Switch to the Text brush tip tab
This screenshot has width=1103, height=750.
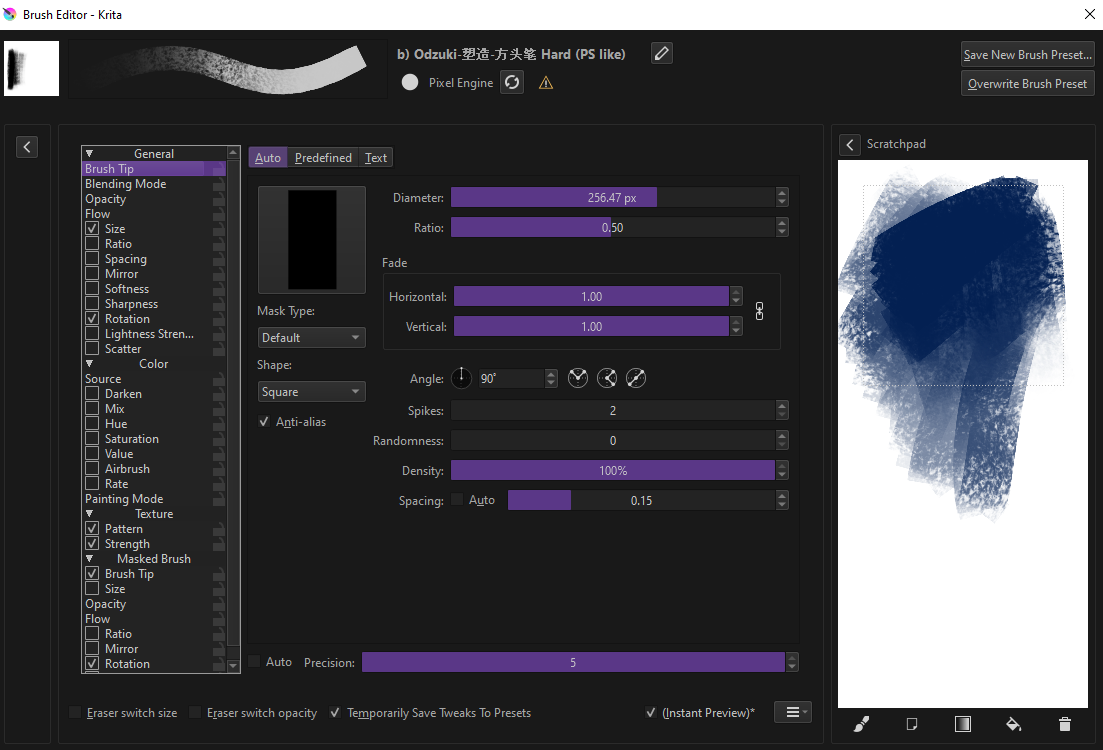coord(376,158)
